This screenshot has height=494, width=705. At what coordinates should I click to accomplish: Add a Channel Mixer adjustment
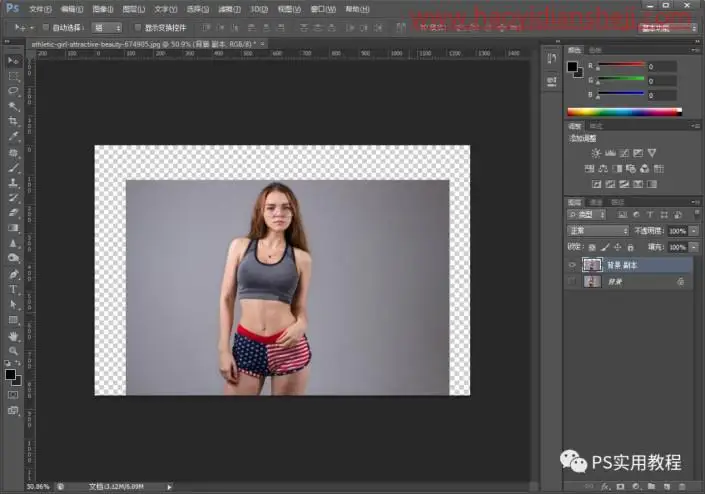coord(645,169)
